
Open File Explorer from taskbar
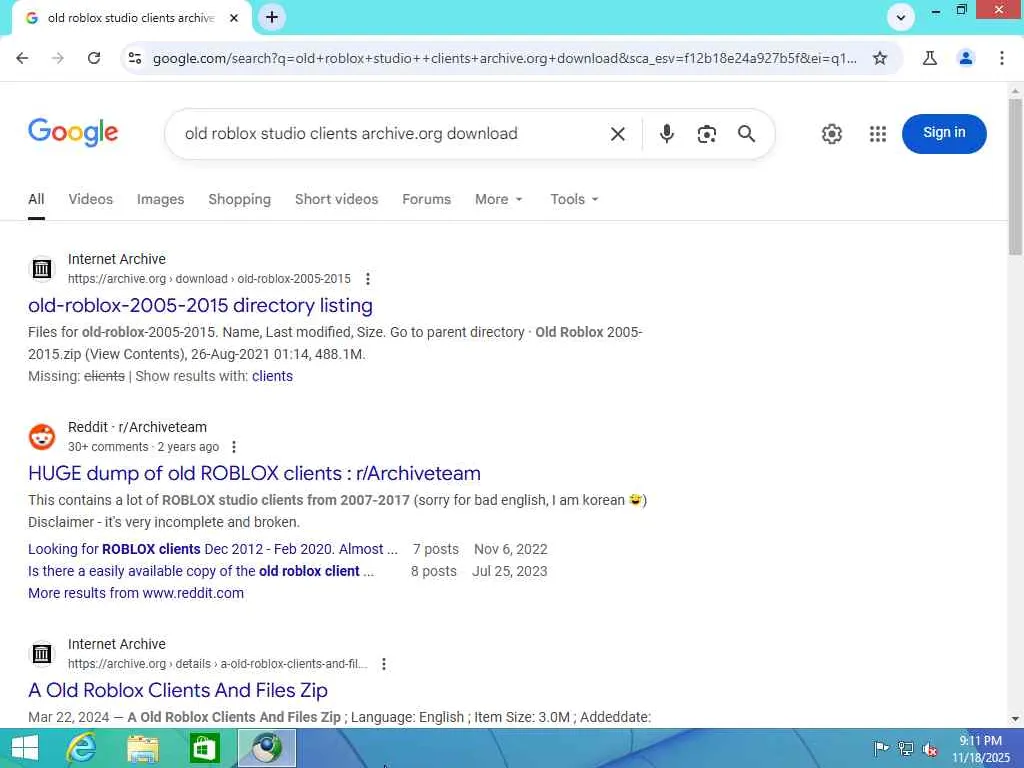(x=142, y=748)
